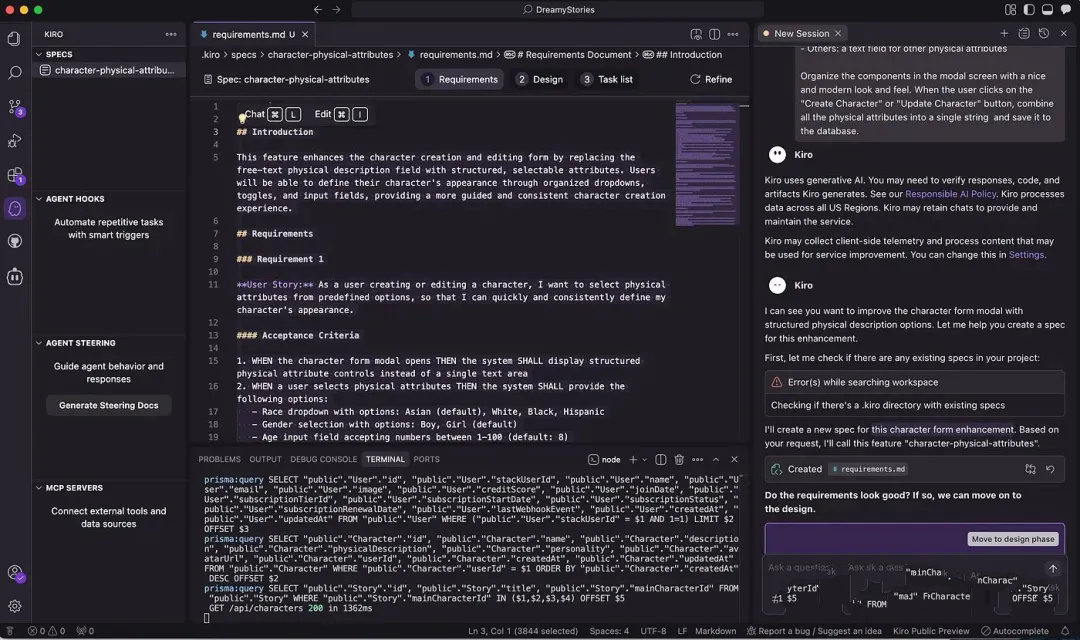The image size is (1080, 640).
Task: Toggle the primary side bar visibility
Action: [x=1029, y=10]
